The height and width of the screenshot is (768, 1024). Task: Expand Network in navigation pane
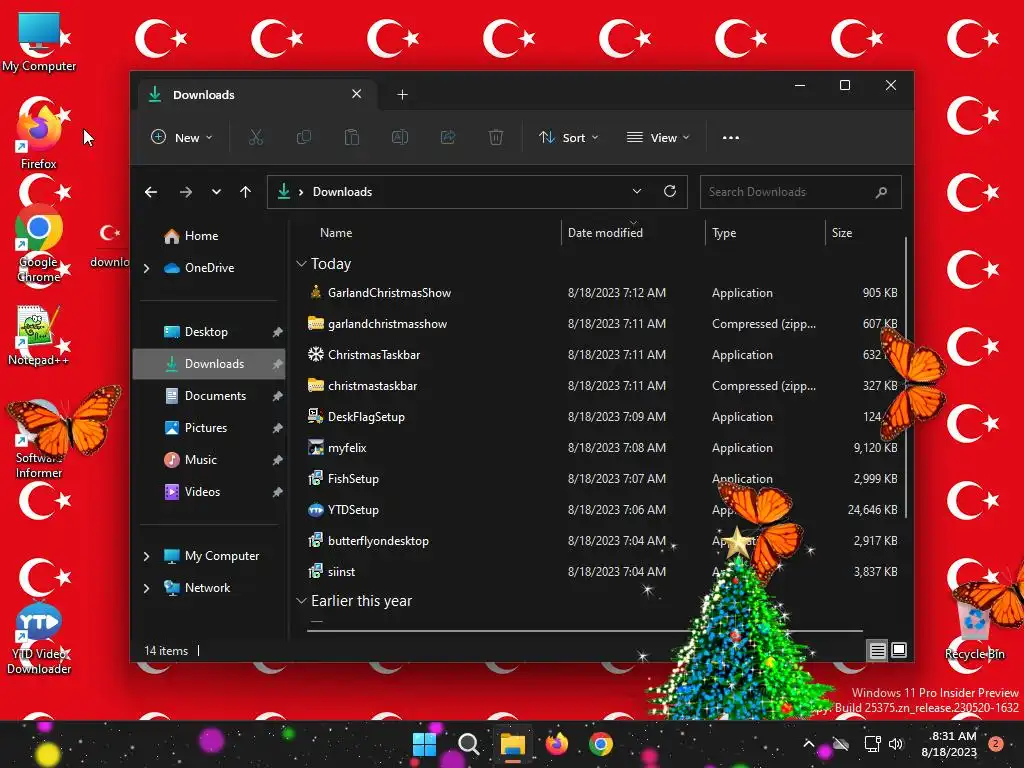coord(146,588)
